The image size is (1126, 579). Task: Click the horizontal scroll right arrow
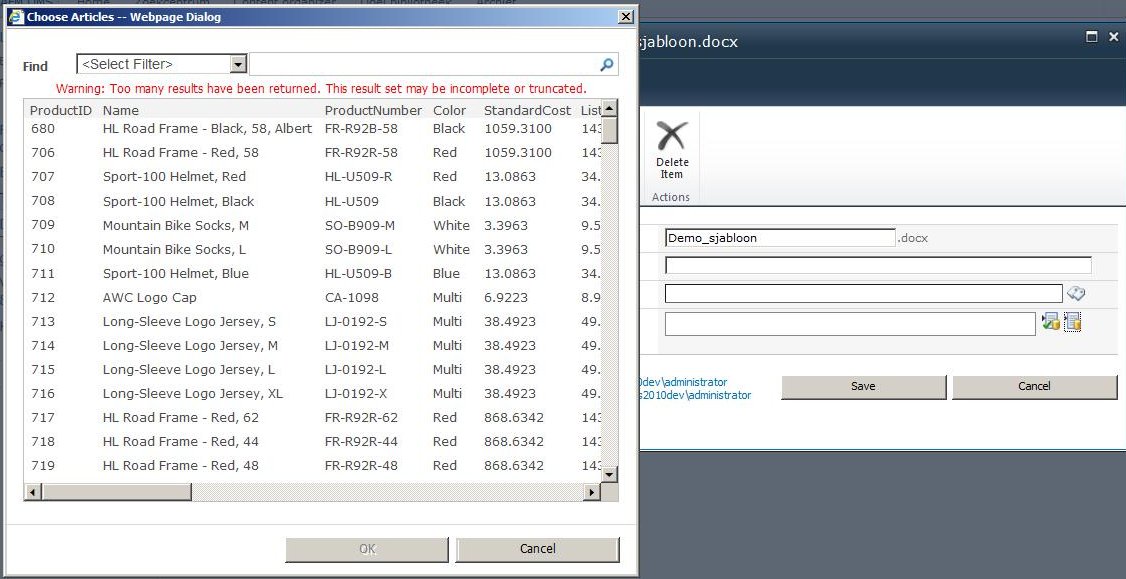592,492
